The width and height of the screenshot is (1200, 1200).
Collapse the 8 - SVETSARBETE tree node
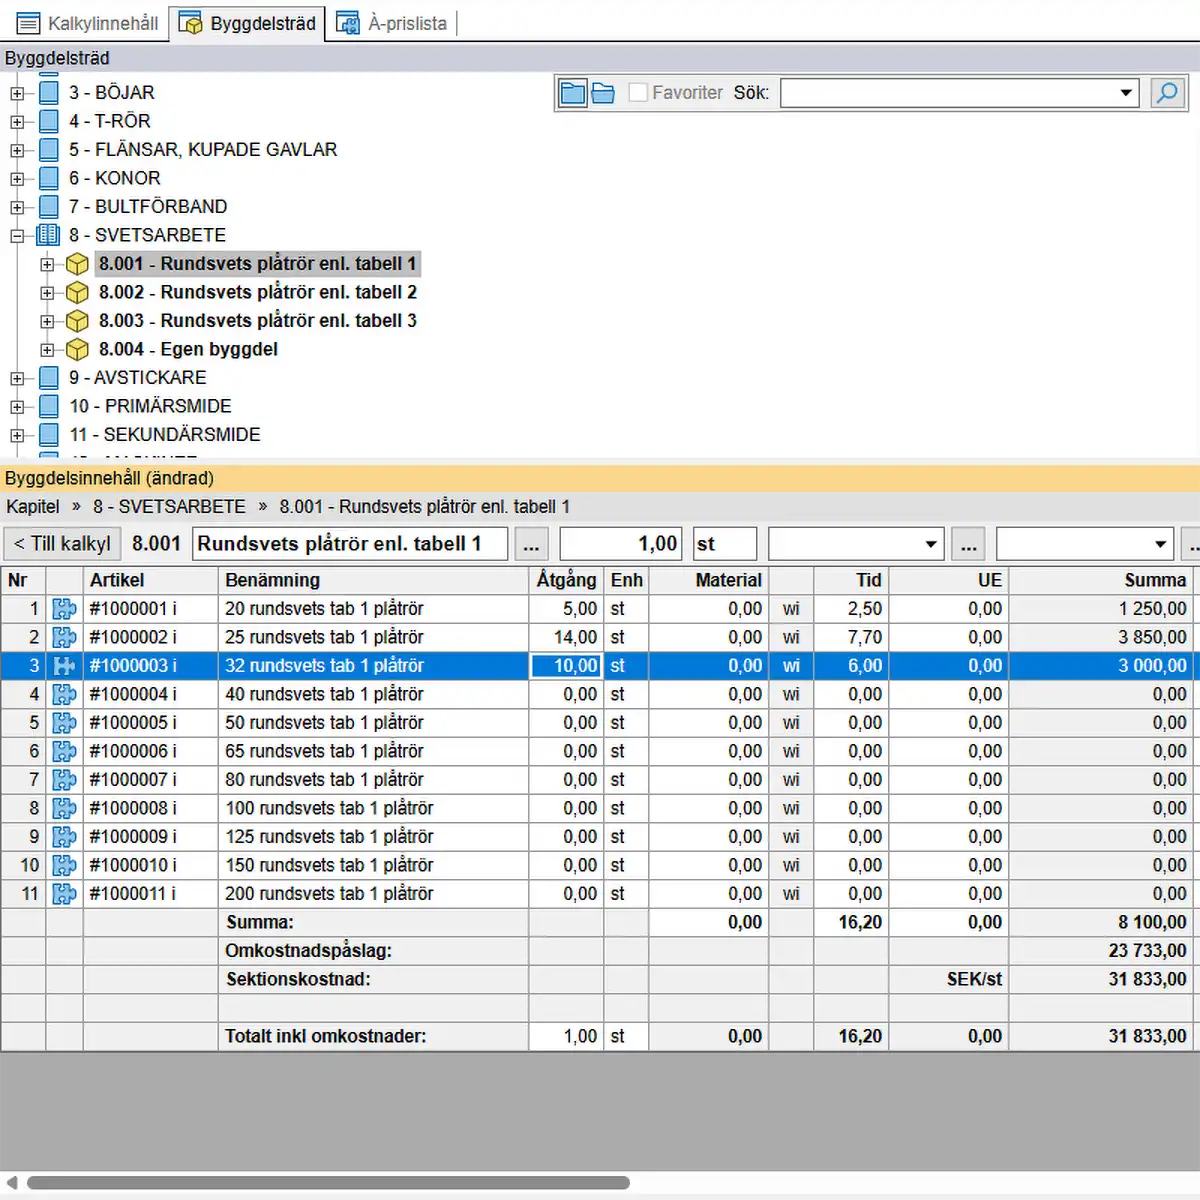pyautogui.click(x=17, y=236)
